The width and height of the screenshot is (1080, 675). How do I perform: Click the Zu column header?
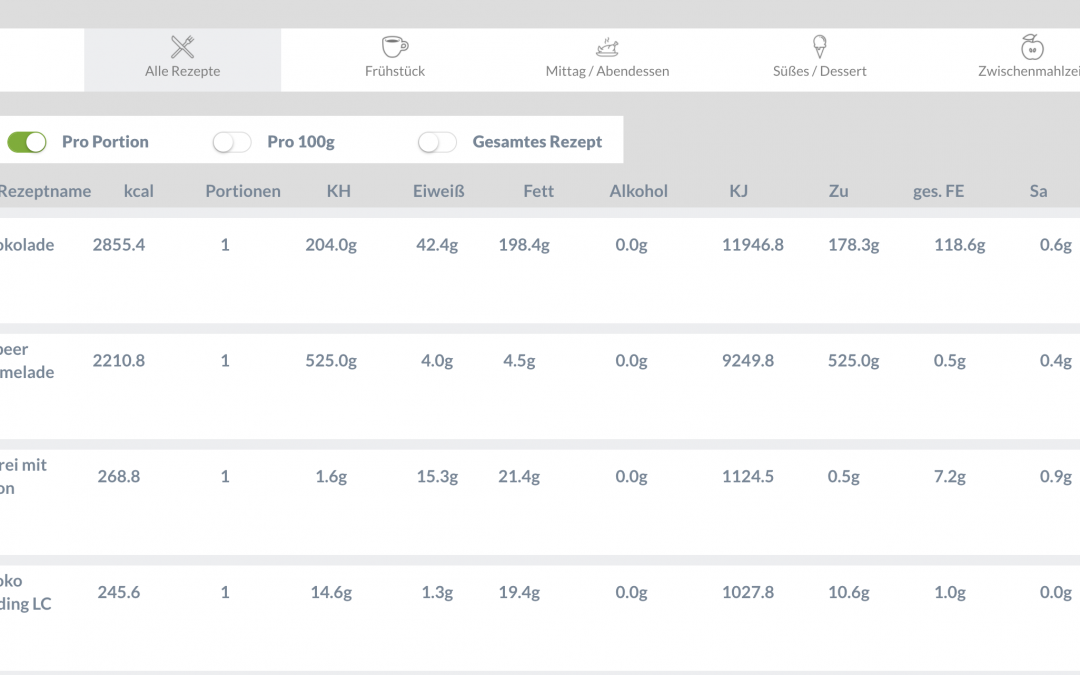coord(838,191)
